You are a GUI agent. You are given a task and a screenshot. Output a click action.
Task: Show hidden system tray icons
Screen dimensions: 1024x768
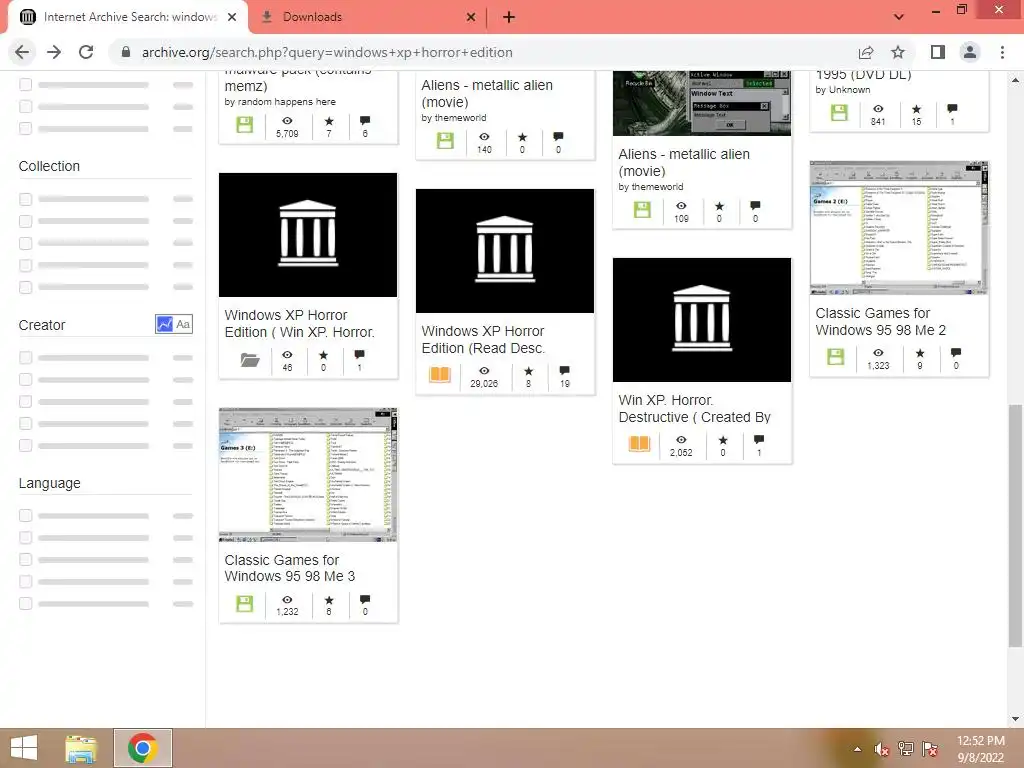857,749
